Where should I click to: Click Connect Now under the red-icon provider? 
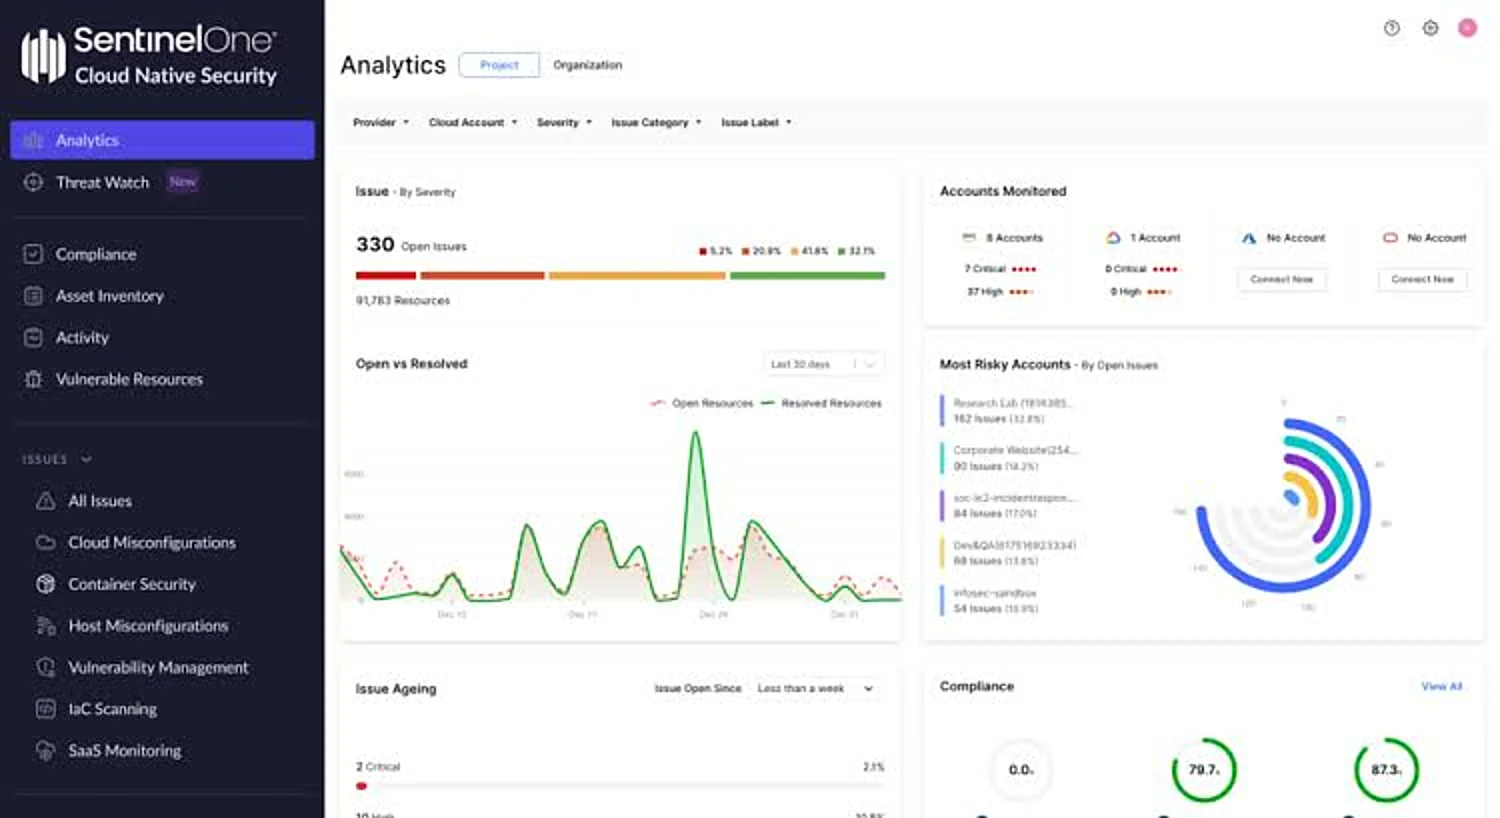coord(1422,279)
